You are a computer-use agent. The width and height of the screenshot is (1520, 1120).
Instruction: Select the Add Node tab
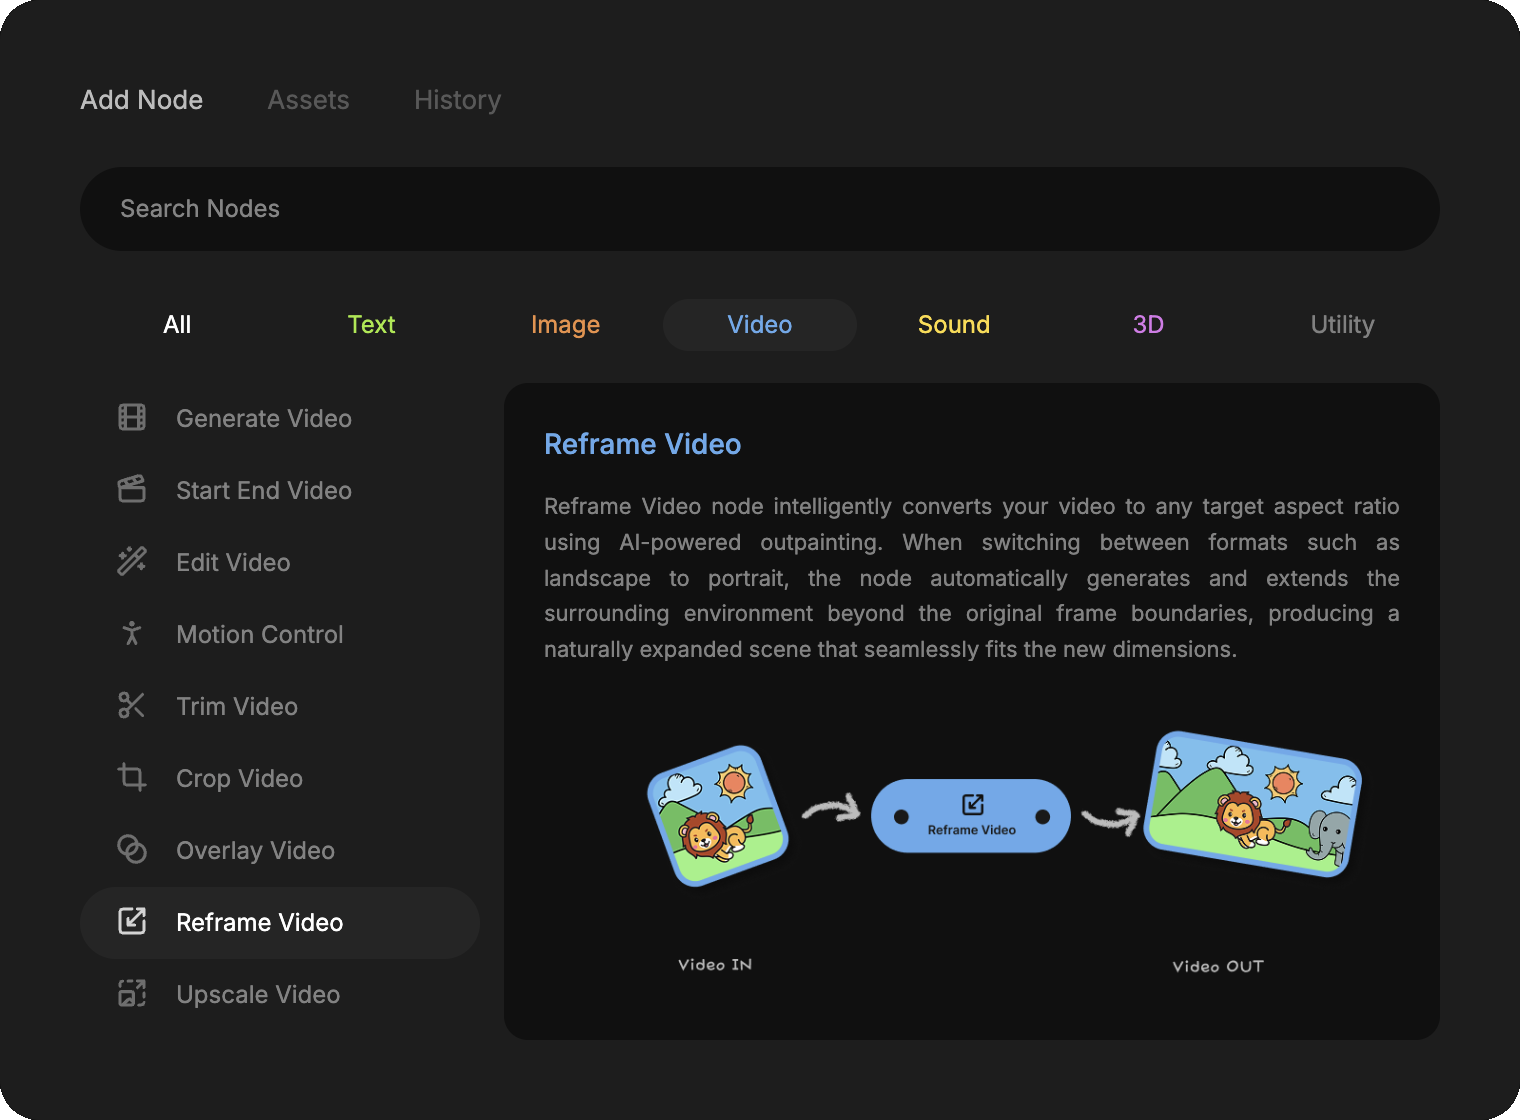[142, 100]
